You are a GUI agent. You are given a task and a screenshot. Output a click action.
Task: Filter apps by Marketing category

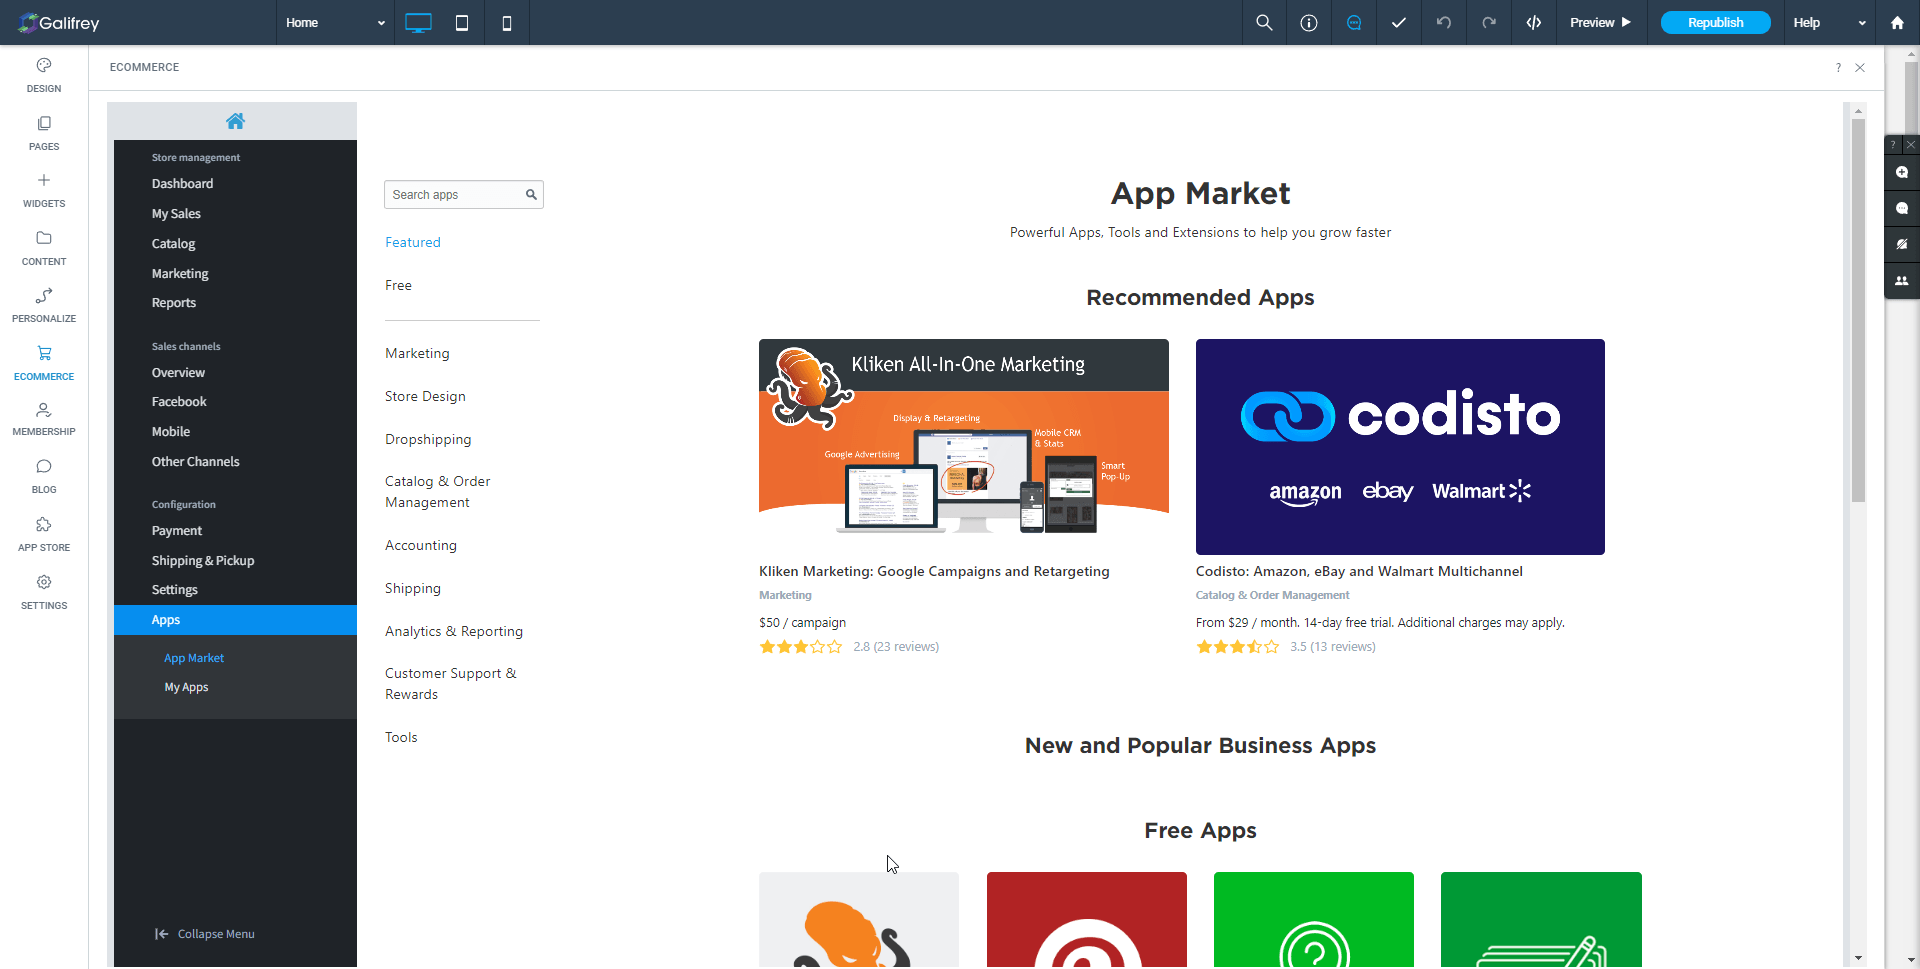pos(417,354)
